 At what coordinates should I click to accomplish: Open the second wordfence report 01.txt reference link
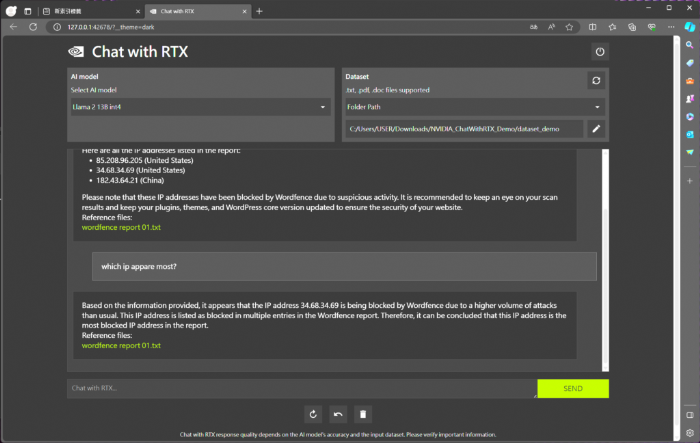coord(121,346)
